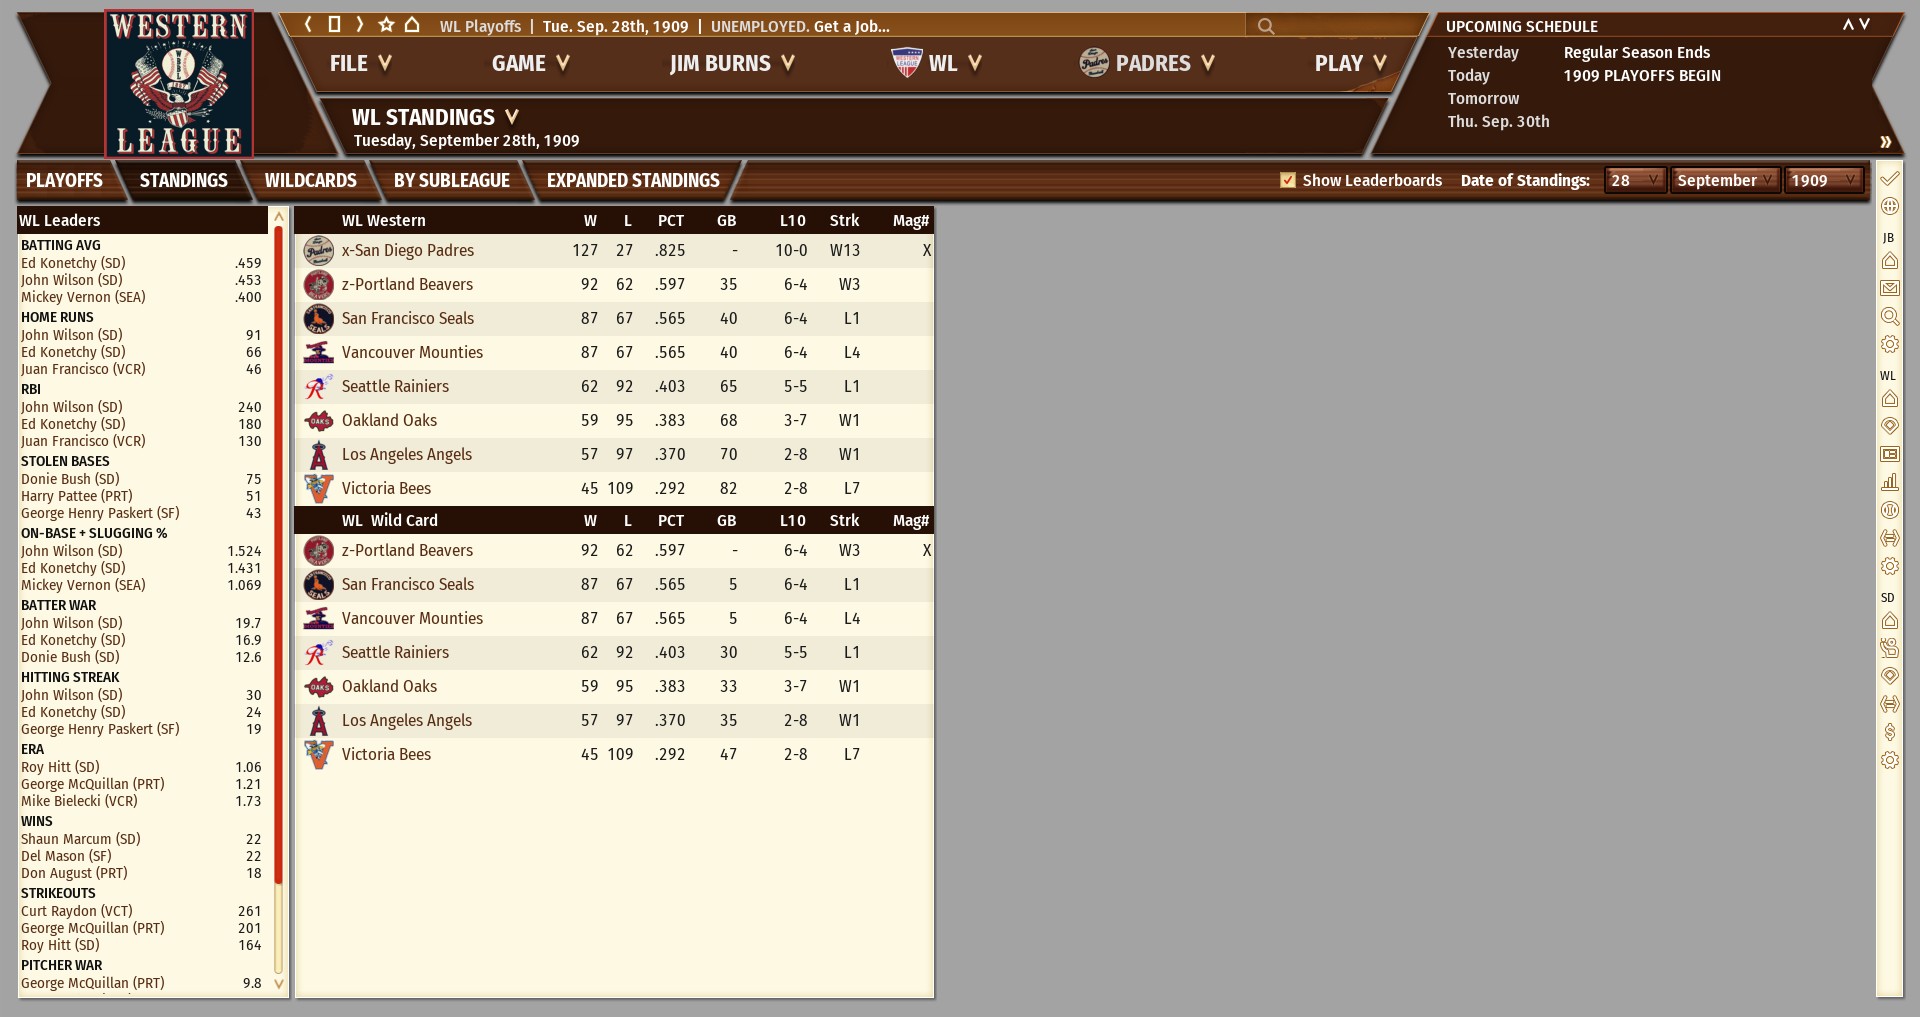
Task: Open the JB manager home icon
Action: click(x=1890, y=261)
